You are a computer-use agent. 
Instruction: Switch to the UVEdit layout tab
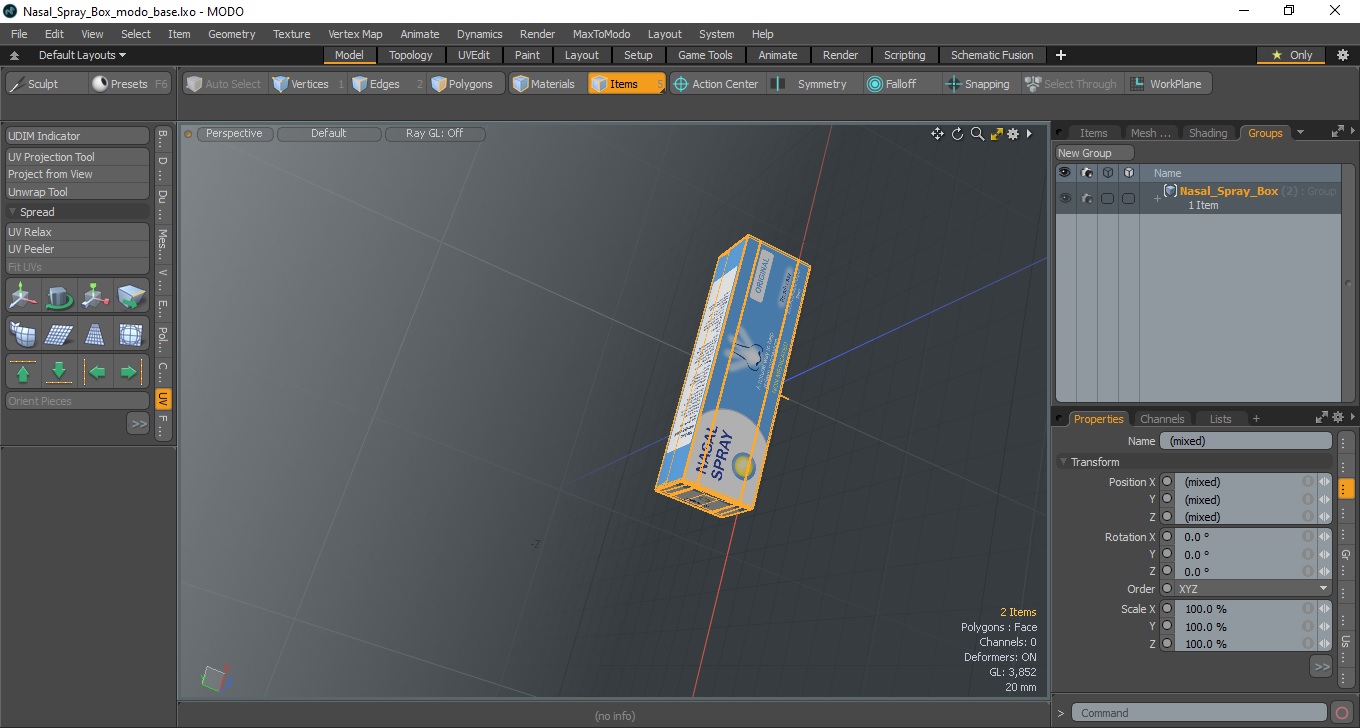pyautogui.click(x=474, y=55)
